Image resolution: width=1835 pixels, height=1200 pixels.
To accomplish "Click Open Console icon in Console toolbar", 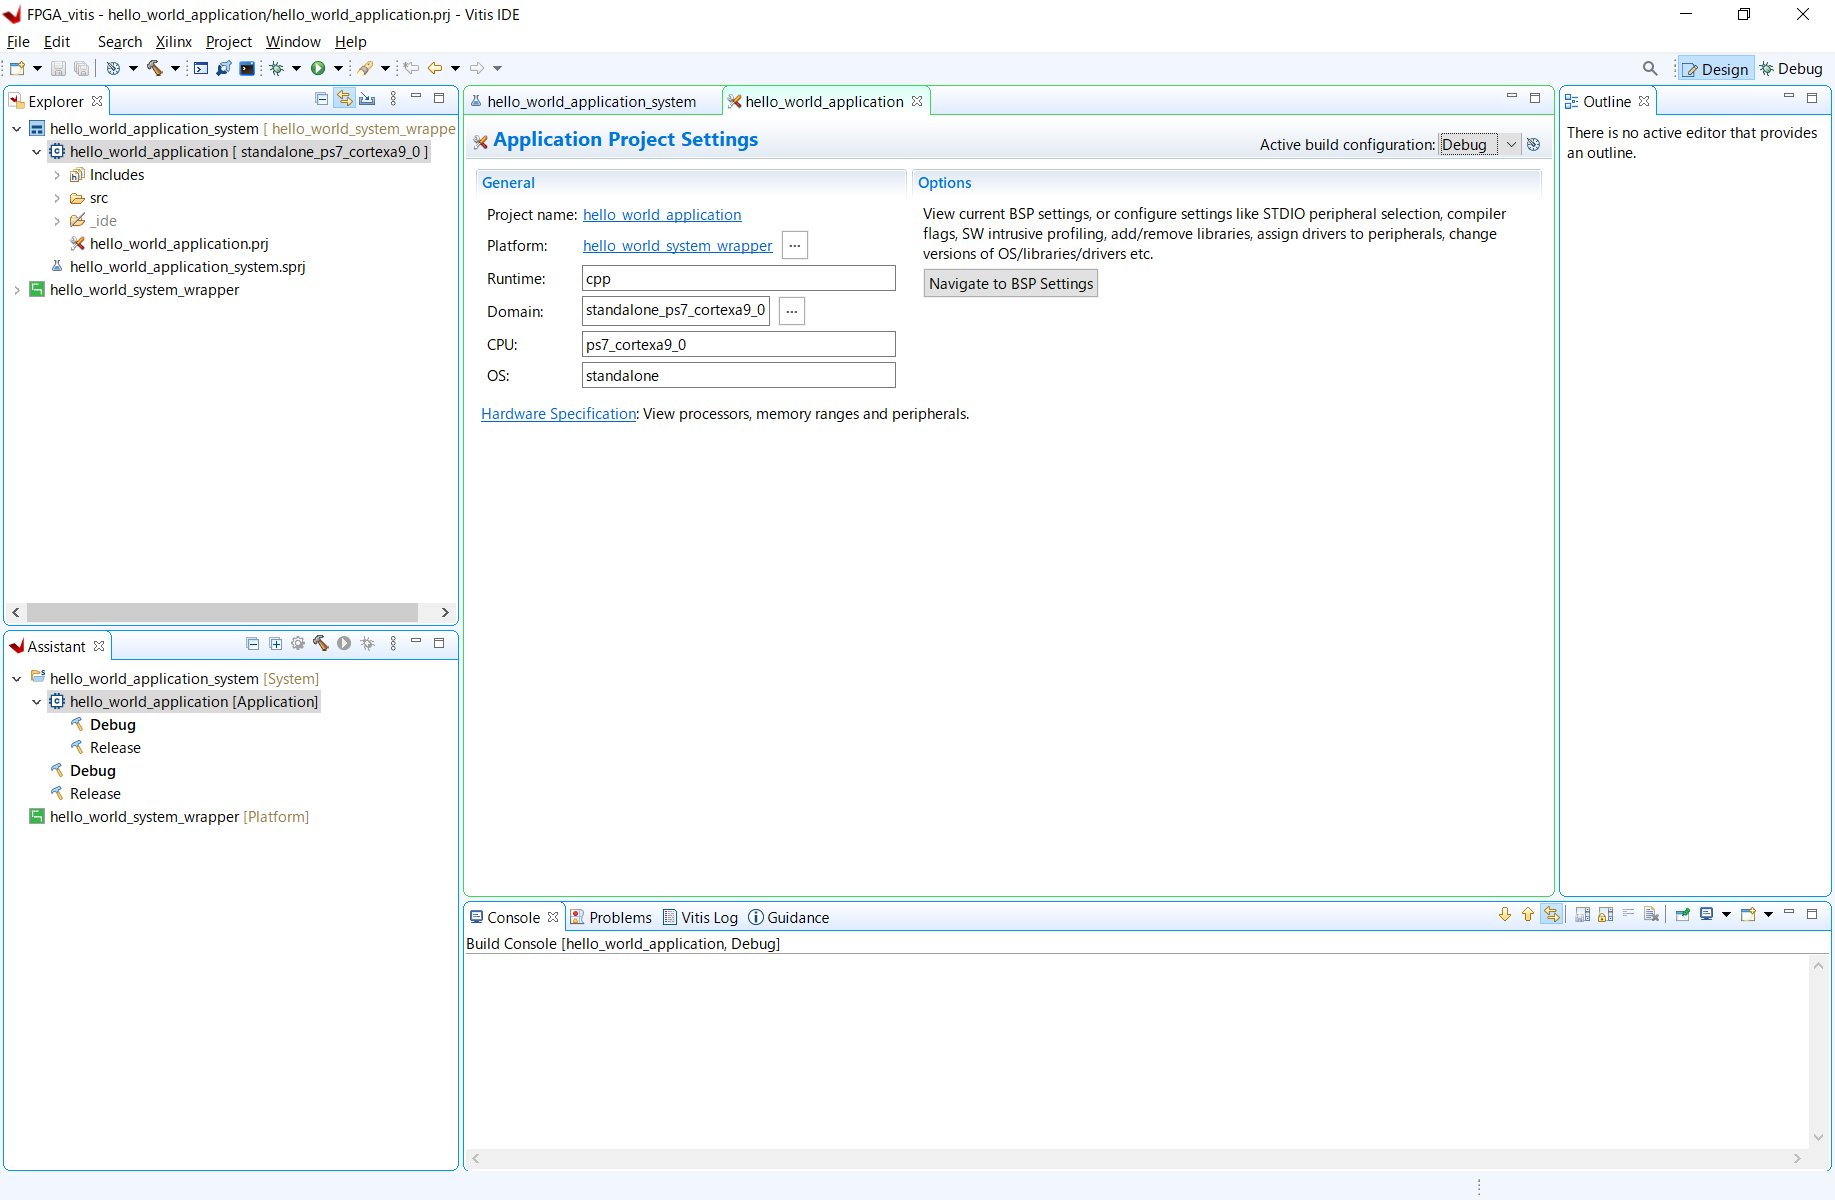I will pyautogui.click(x=1748, y=914).
